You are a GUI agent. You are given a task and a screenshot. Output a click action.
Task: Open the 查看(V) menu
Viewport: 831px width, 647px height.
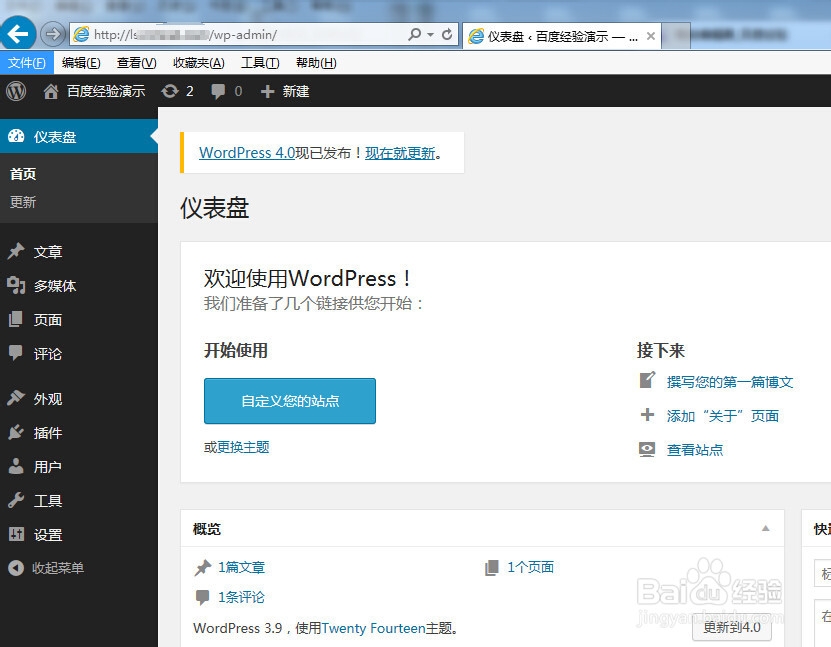pyautogui.click(x=136, y=63)
